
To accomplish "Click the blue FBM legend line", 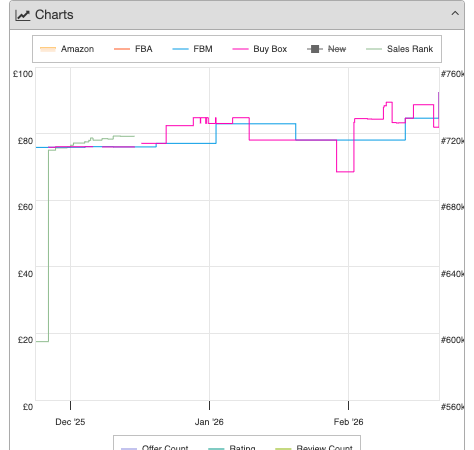I will click(x=180, y=49).
